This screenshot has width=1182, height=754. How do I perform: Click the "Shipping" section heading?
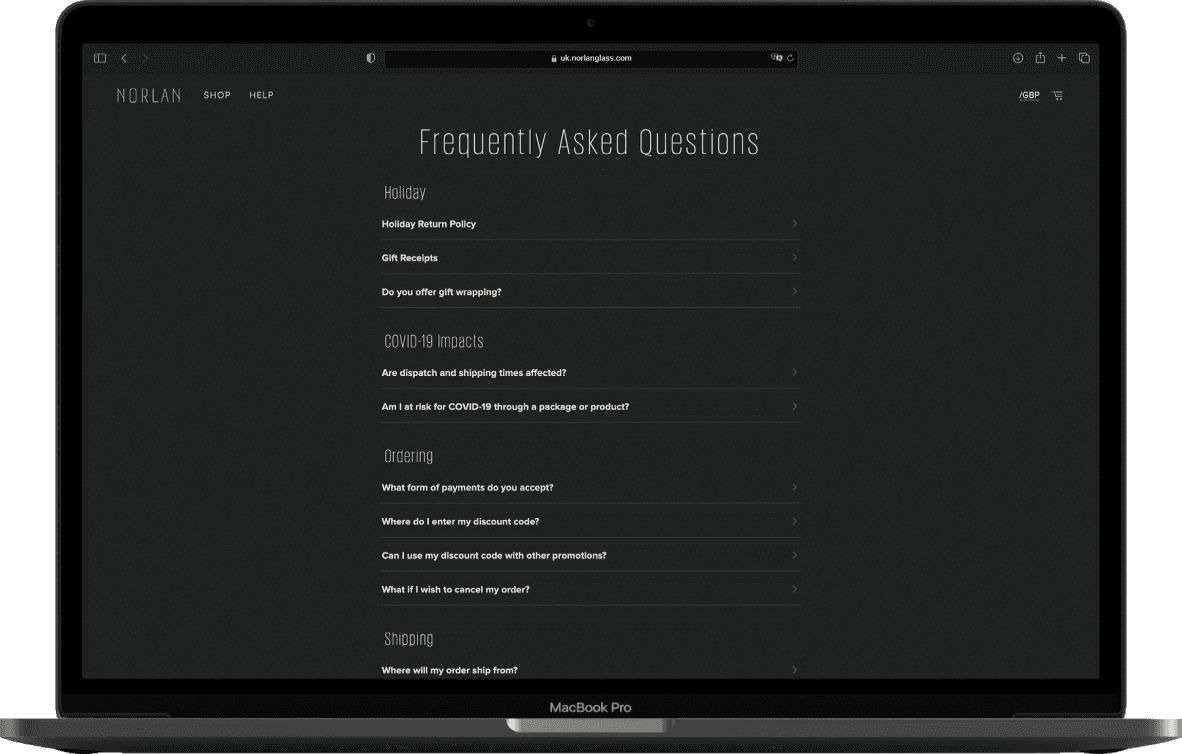point(409,639)
